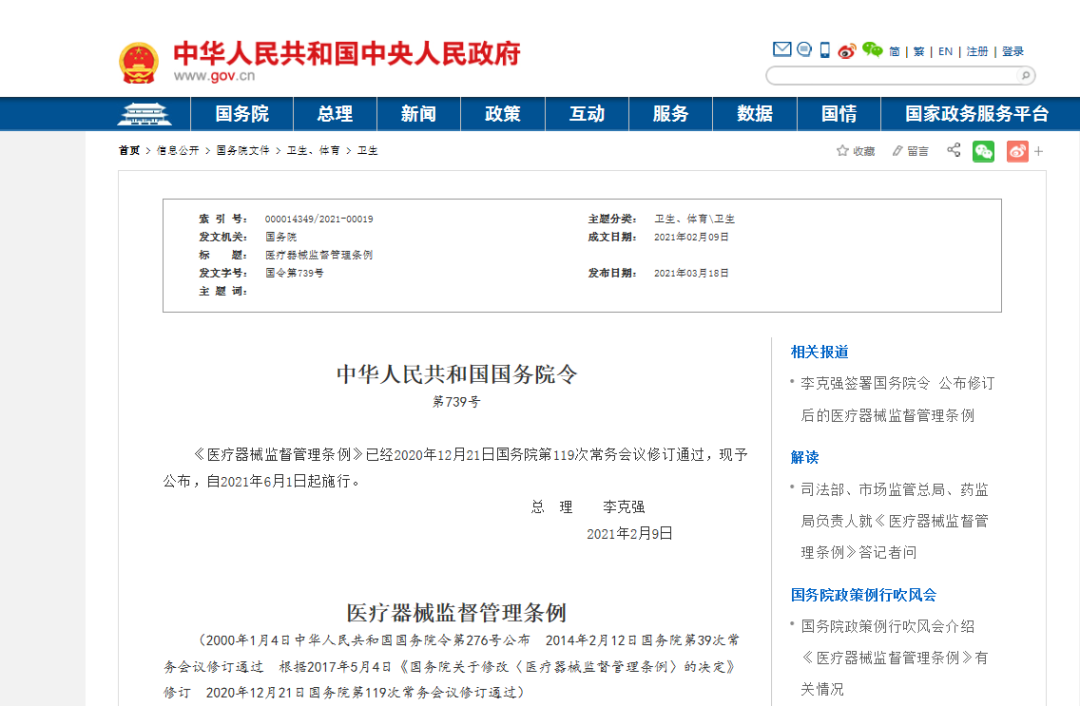Open the 政策 policy navigation menu

click(x=502, y=114)
